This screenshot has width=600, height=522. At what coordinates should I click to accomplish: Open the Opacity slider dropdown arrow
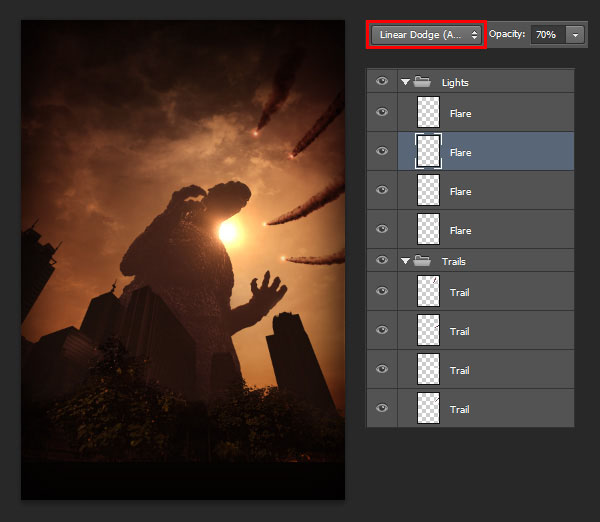click(x=575, y=35)
